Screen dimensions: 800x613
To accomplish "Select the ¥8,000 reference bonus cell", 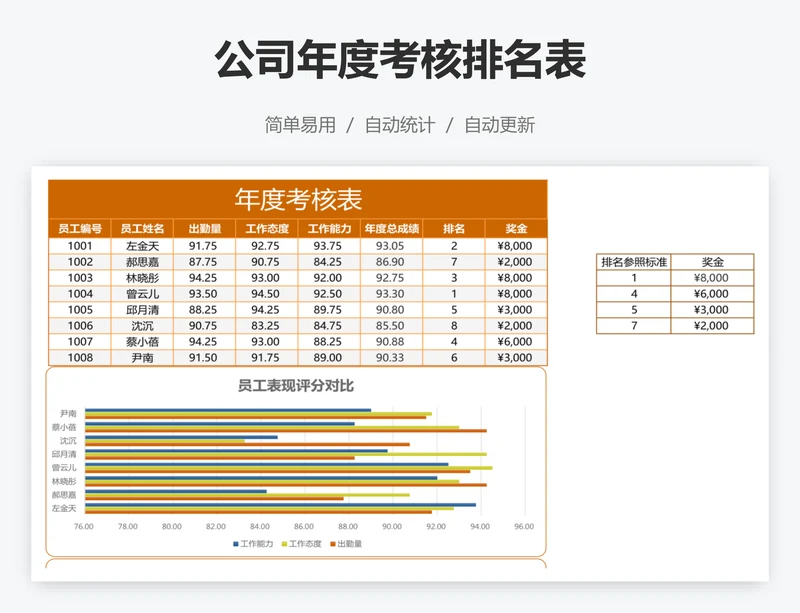I will point(711,277).
